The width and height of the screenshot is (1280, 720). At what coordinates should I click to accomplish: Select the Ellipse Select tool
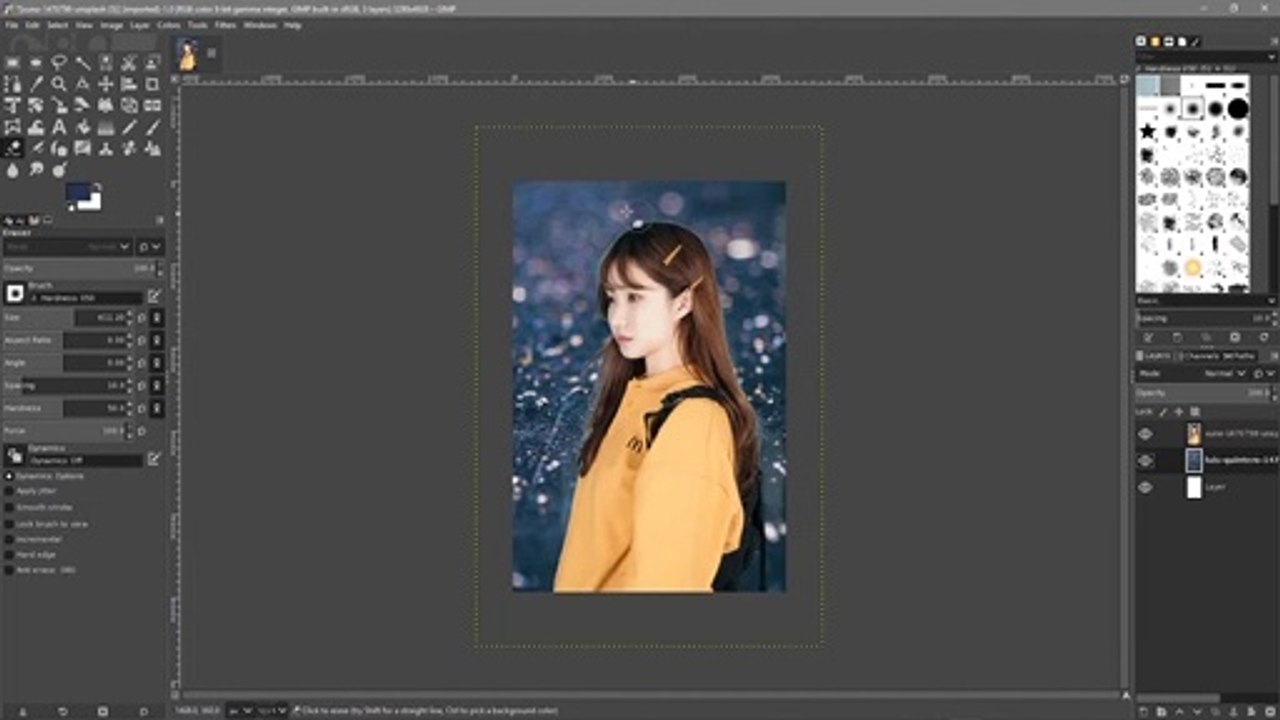tap(36, 62)
